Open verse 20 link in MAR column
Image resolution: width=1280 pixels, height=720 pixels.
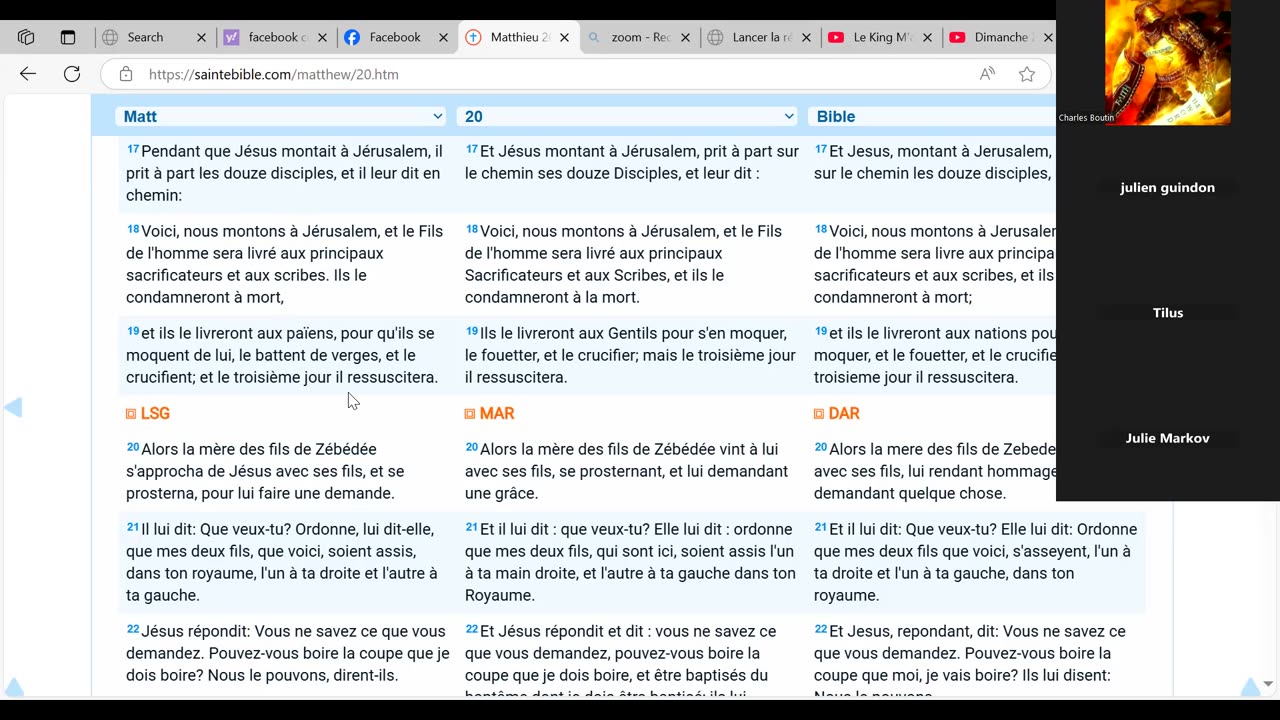[472, 447]
